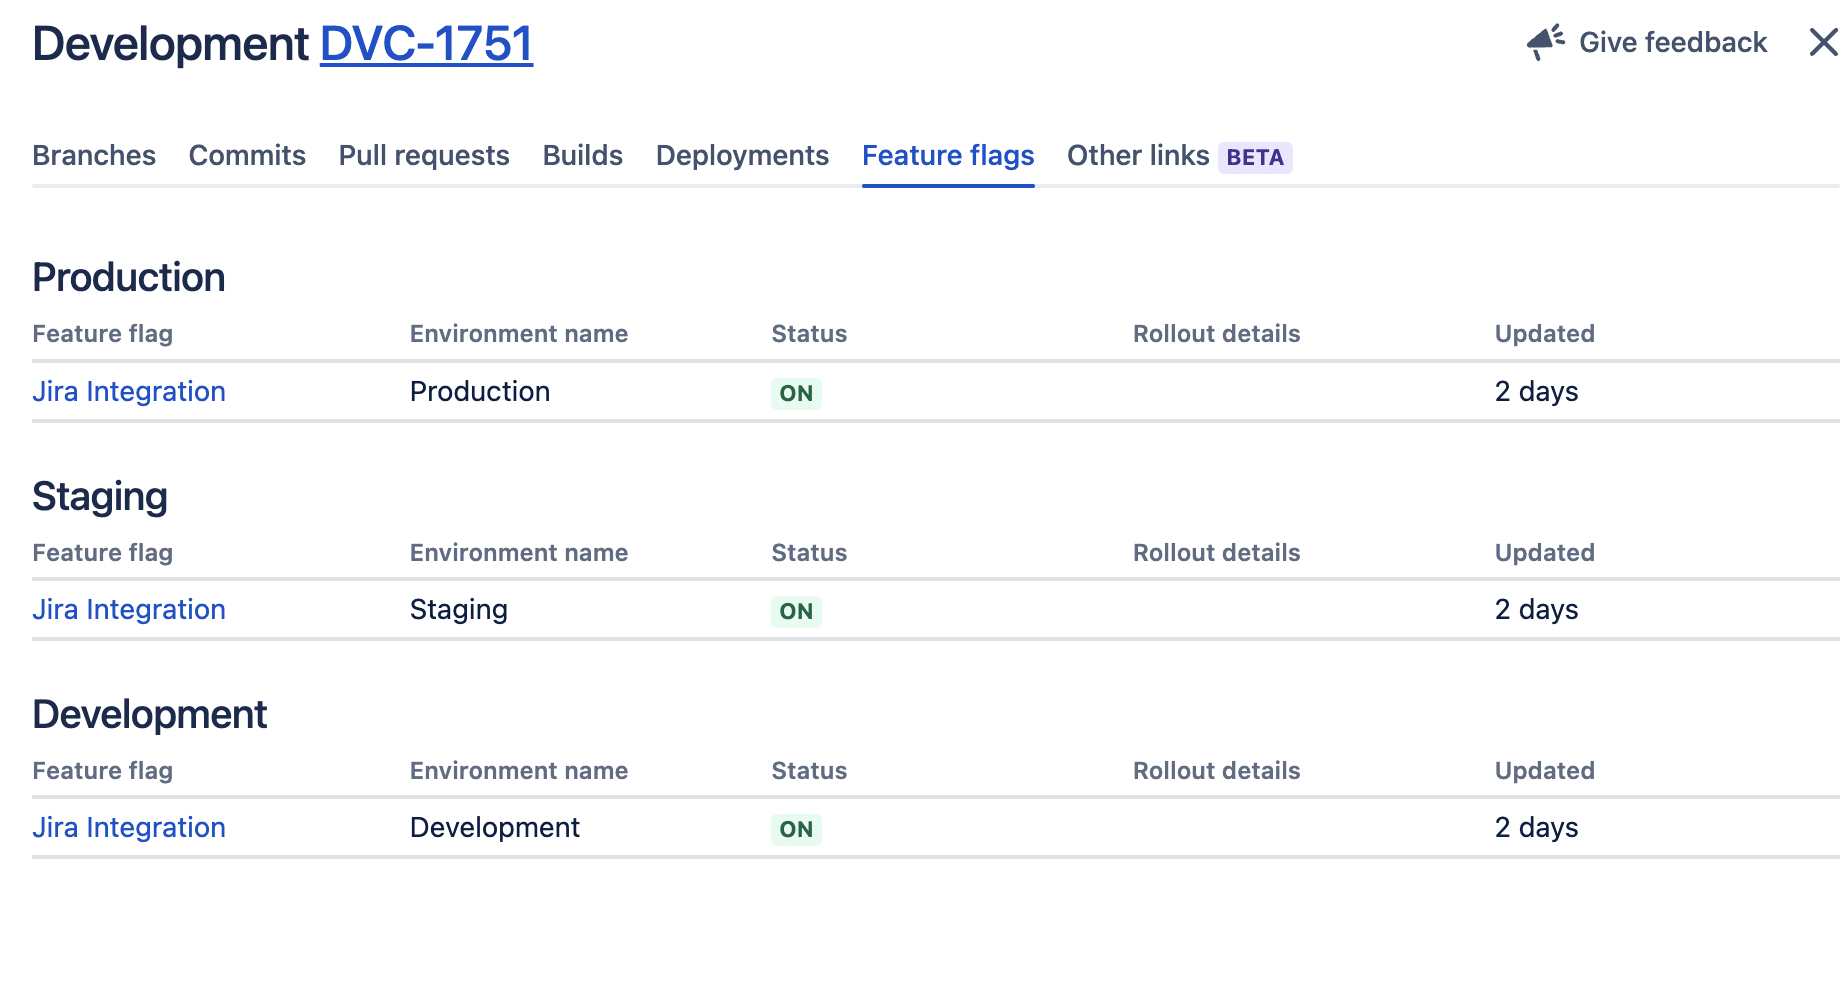
Task: Switch to the Deployments tab
Action: [x=741, y=156]
